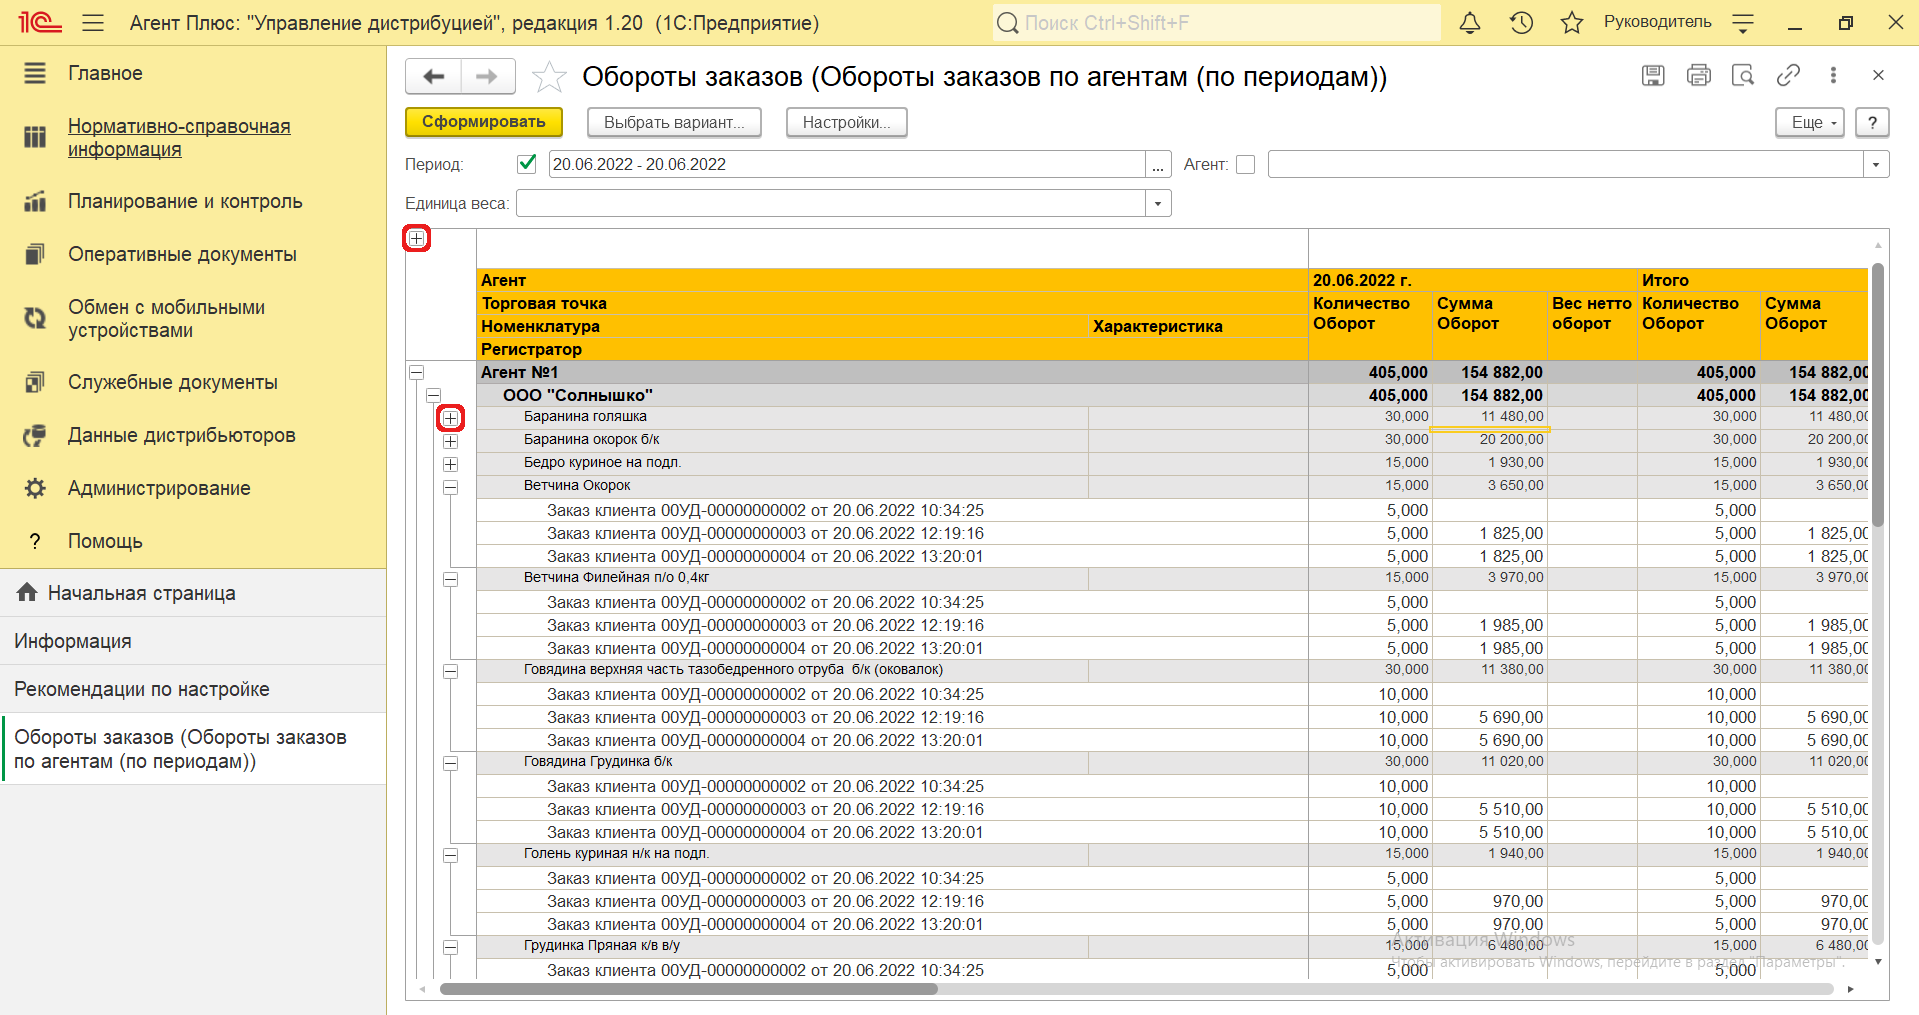Get link to report chain icon
1919x1015 pixels.
(x=1788, y=75)
